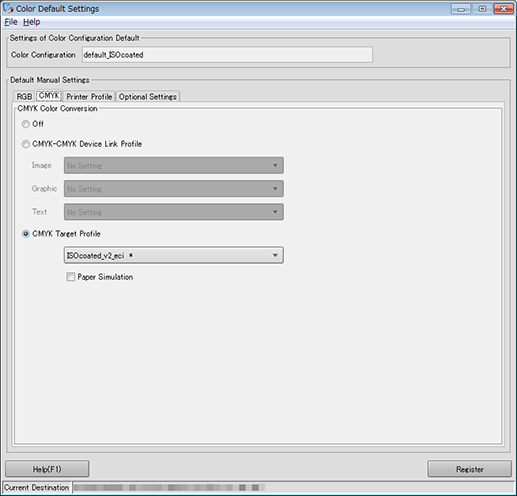Enable the Paper Simulation checkbox
Image resolution: width=517 pixels, height=496 pixels.
pos(70,277)
